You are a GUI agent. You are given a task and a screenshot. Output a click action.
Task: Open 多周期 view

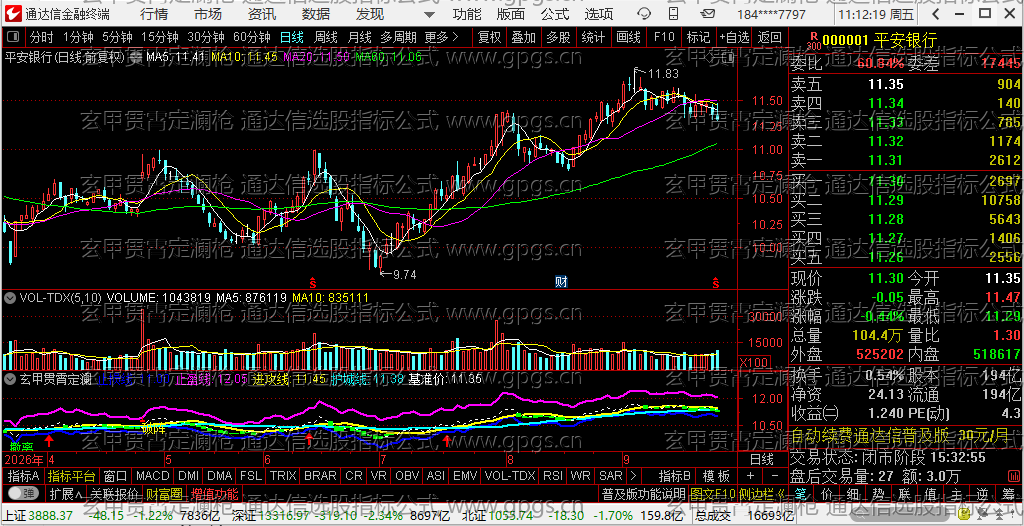398,37
